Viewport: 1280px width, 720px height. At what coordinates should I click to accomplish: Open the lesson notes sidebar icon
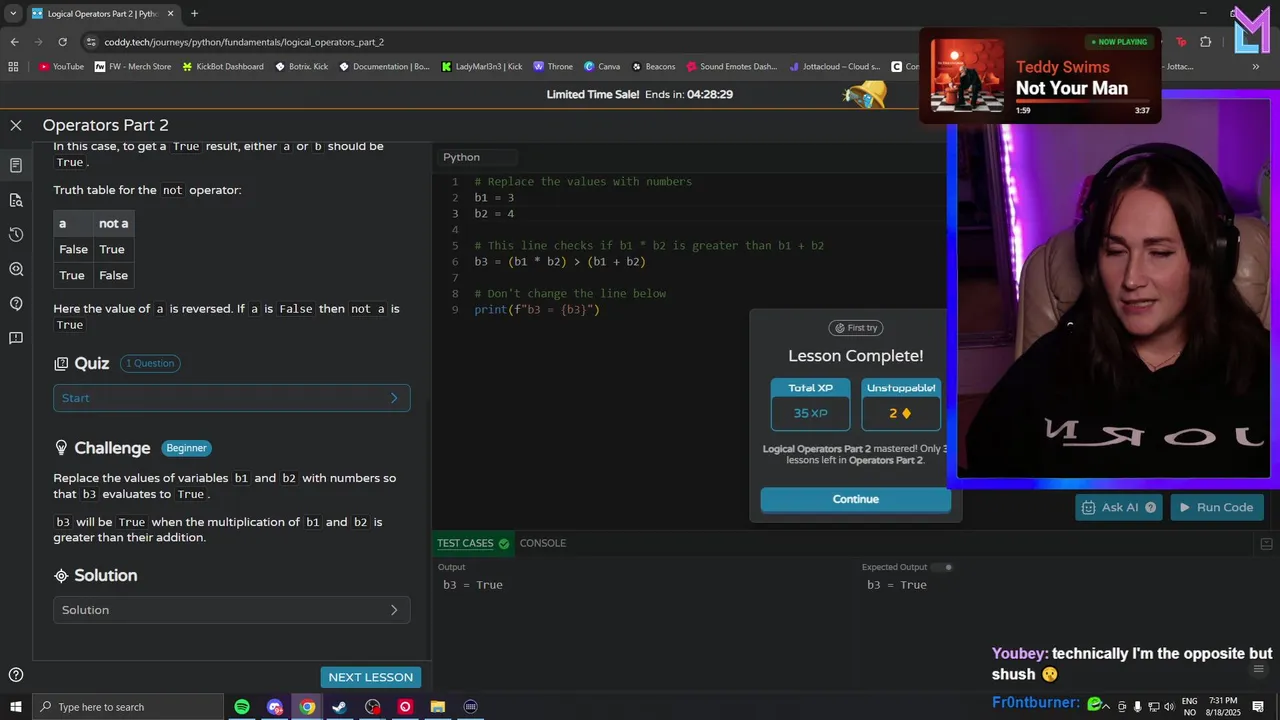[x=16, y=165]
